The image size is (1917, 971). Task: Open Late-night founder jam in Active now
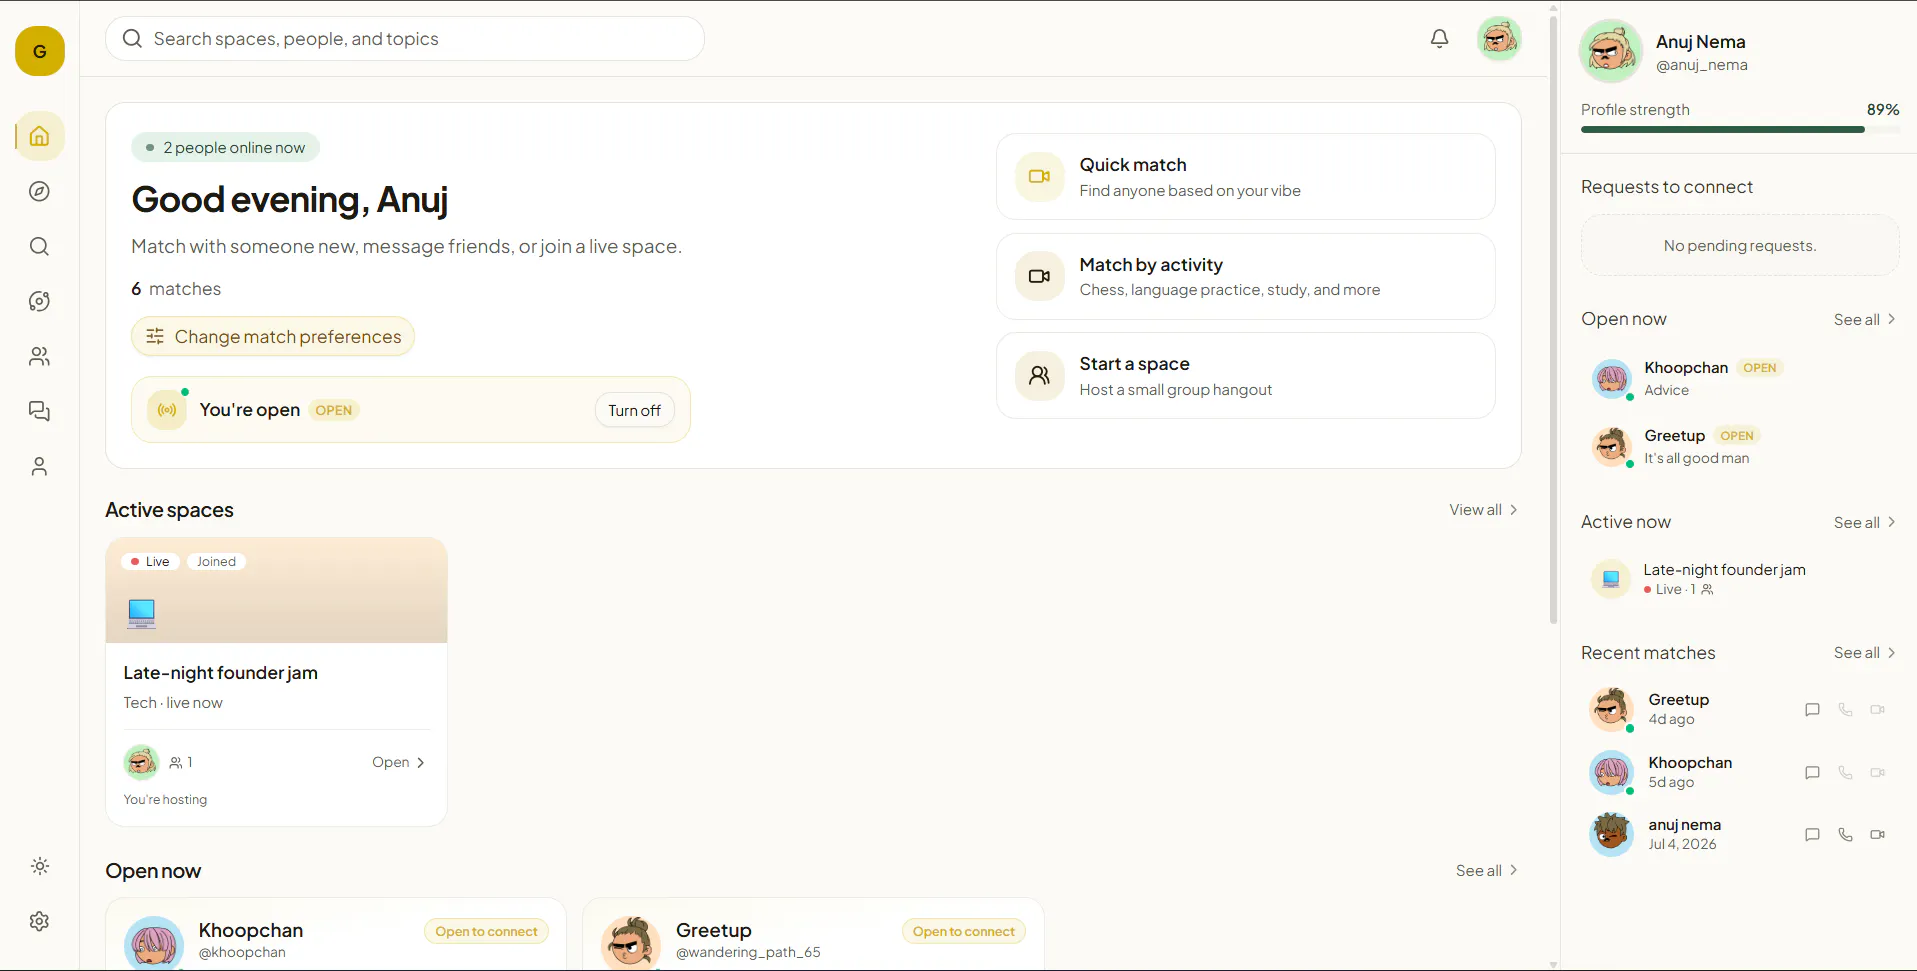pyautogui.click(x=1740, y=579)
